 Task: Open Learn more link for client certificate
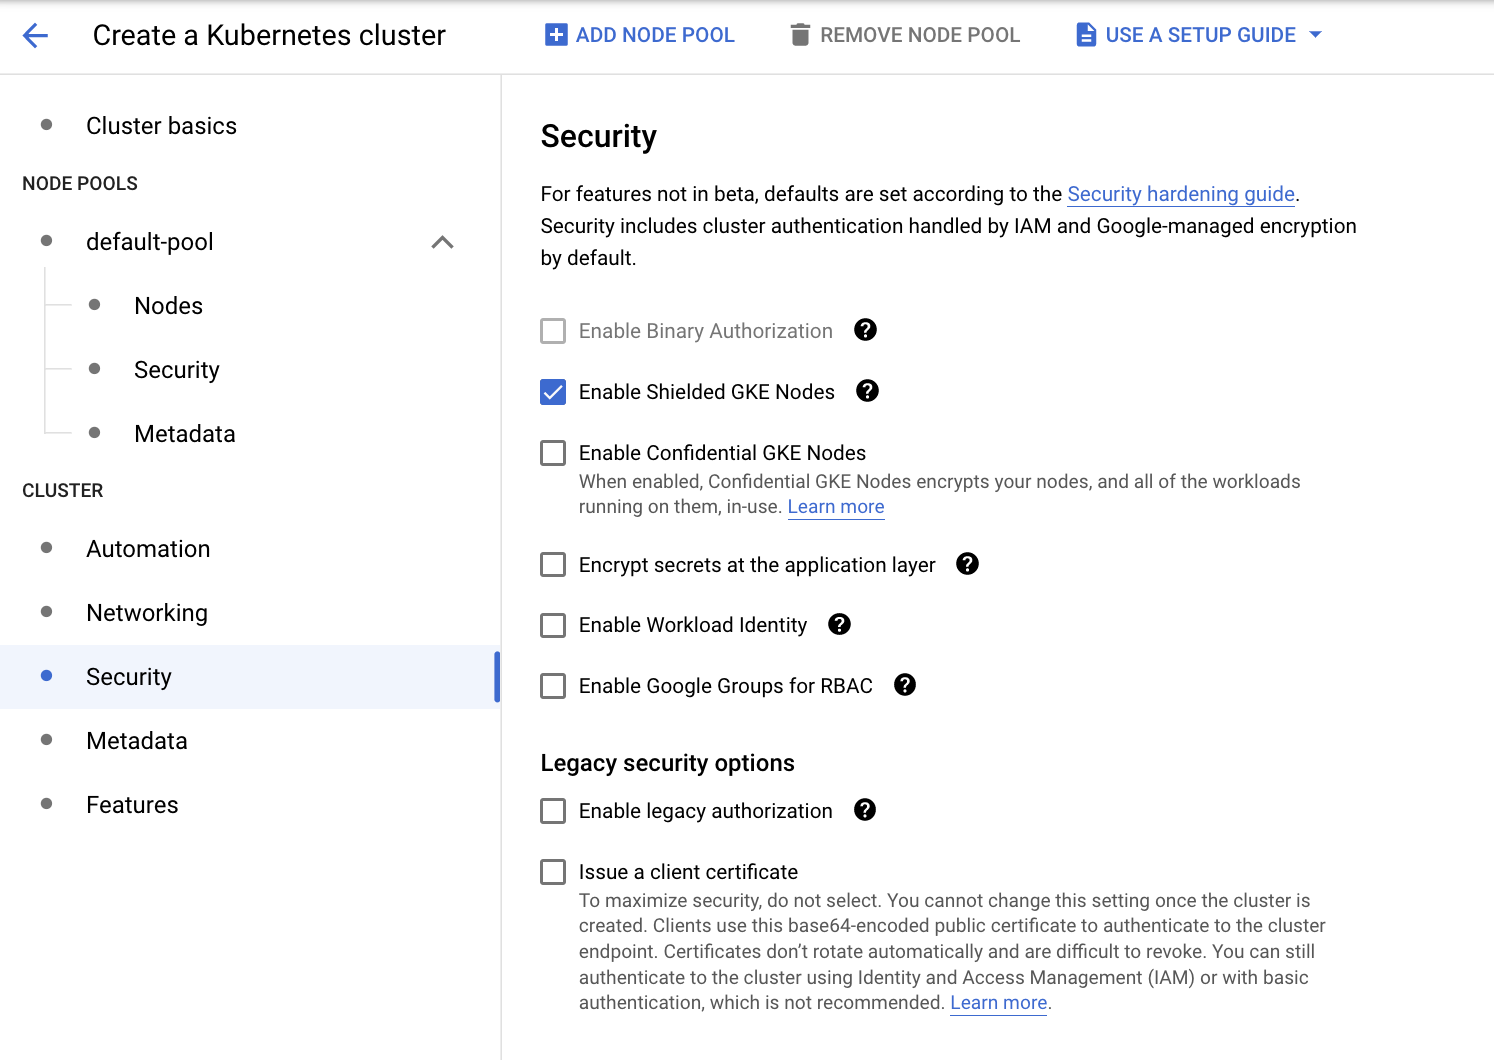(x=998, y=1003)
